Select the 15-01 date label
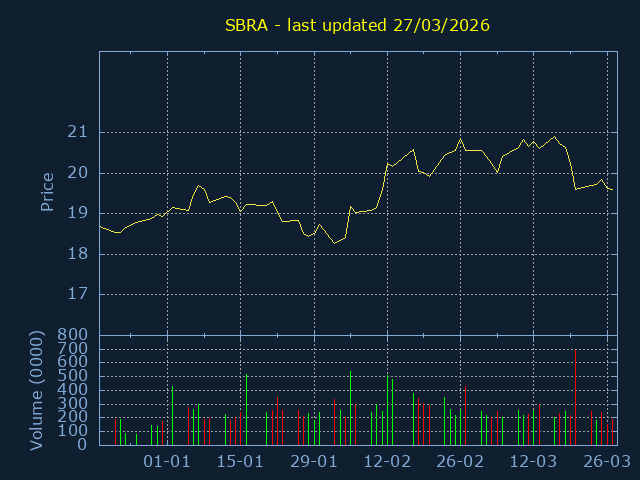The height and width of the screenshot is (480, 640). [240, 462]
